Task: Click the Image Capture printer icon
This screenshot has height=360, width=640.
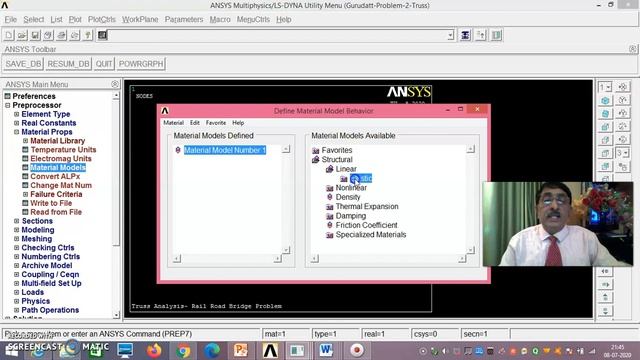Action: (x=61, y=36)
